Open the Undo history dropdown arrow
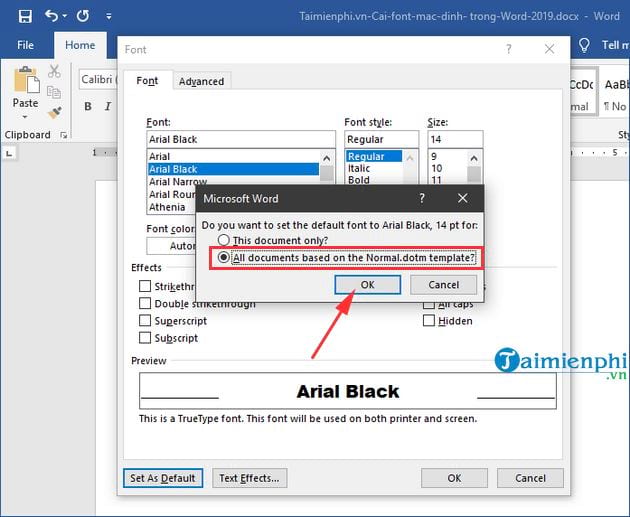This screenshot has height=517, width=630. point(65,16)
